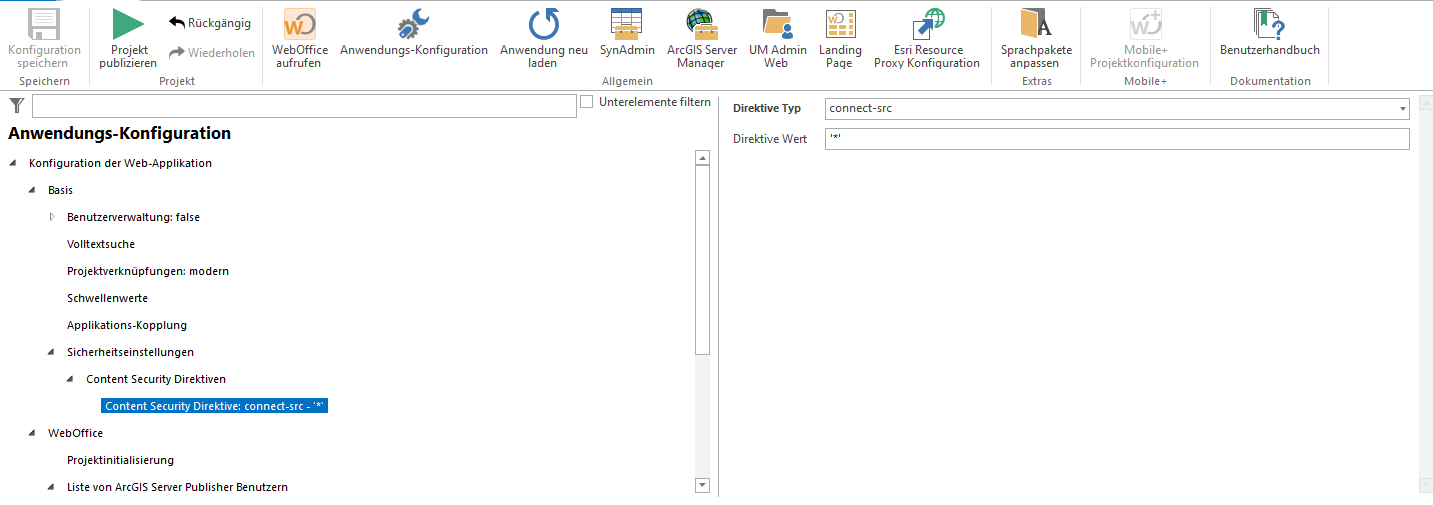Open Sprachpakete anpassen tool
Viewport: 1433px width, 505px height.
point(1036,25)
